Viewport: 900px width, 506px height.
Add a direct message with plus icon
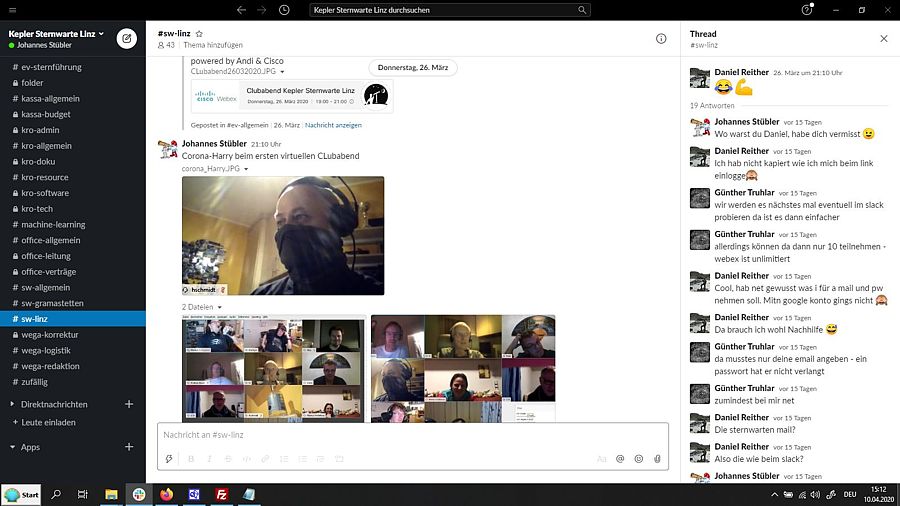click(128, 404)
